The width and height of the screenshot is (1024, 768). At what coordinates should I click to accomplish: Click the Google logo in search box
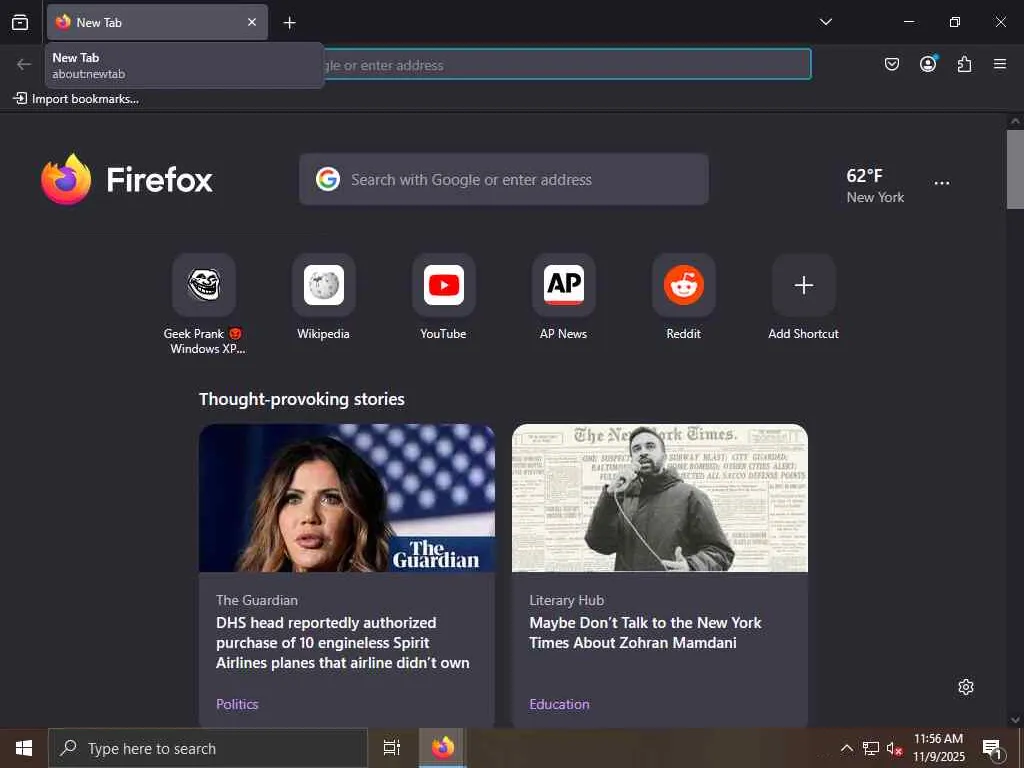[328, 179]
